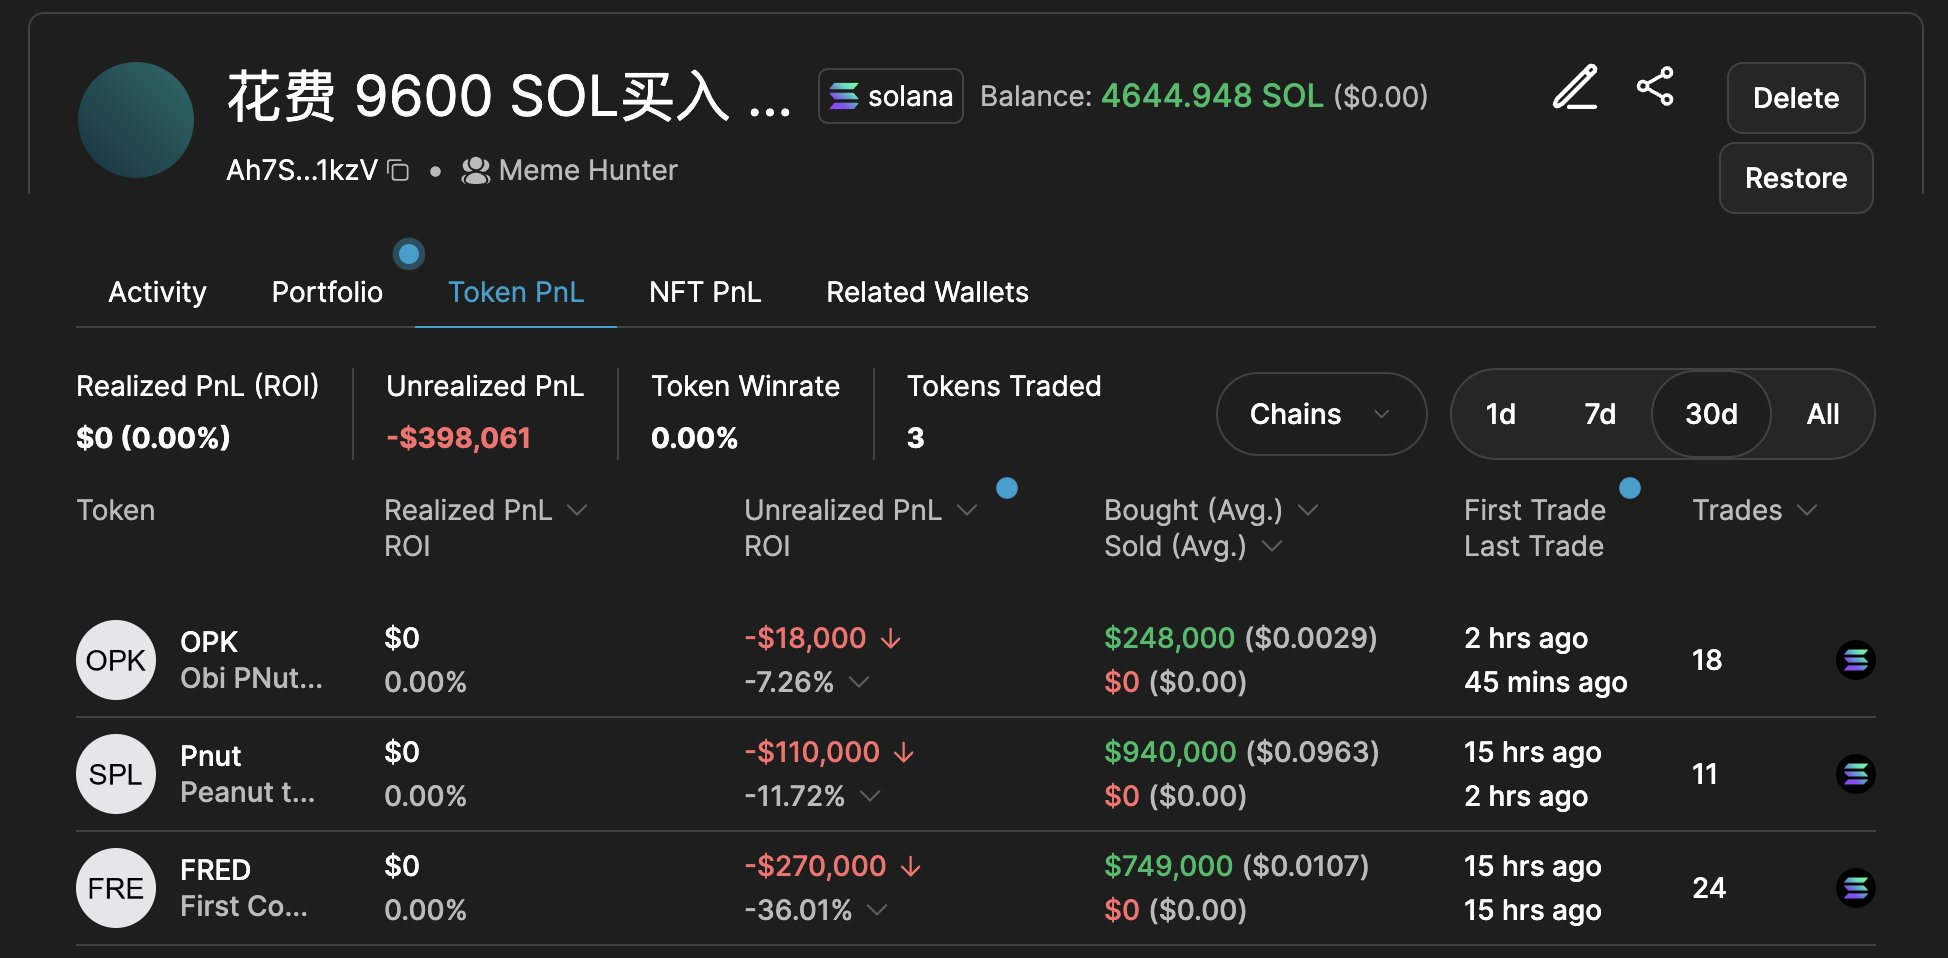Image resolution: width=1948 pixels, height=958 pixels.
Task: Click the edit pencil icon
Action: (1575, 88)
